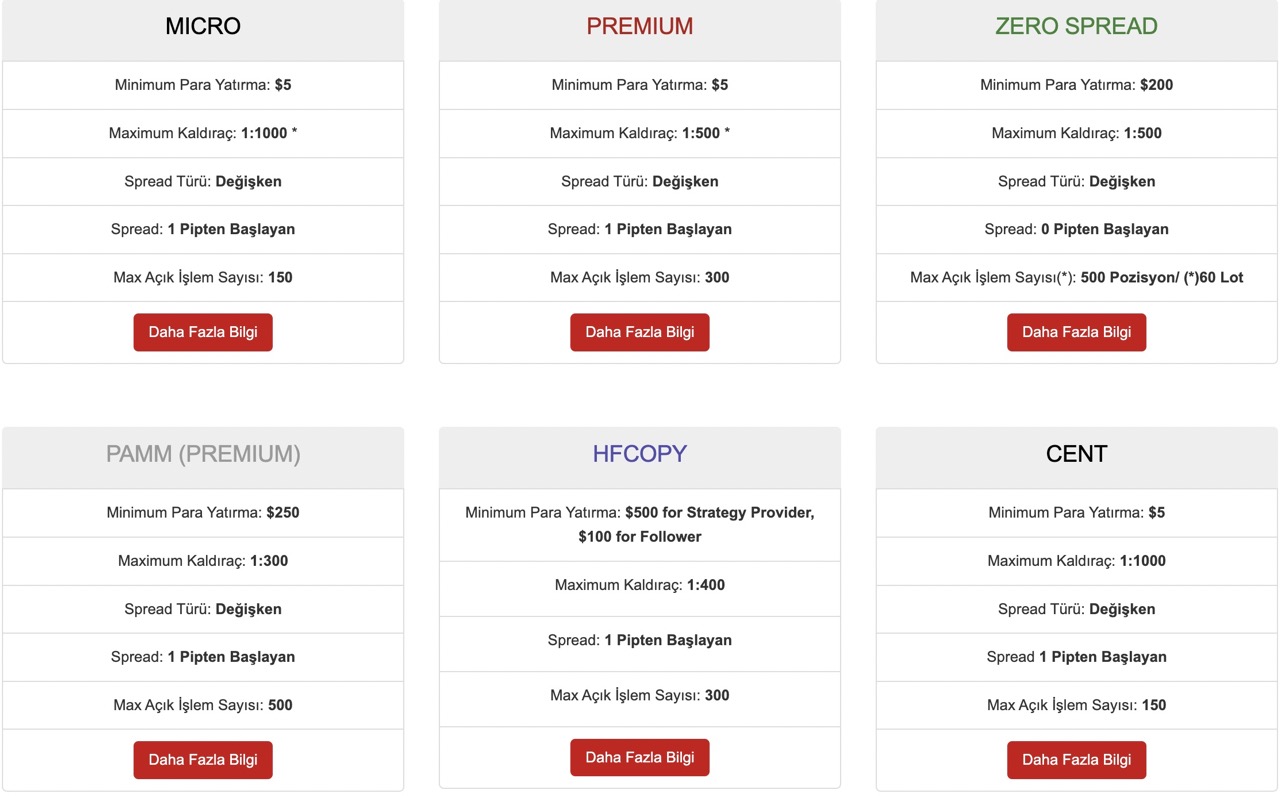This screenshot has width=1280, height=796.
Task: Click PAMM minimum deposit $250 row
Action: [203, 512]
